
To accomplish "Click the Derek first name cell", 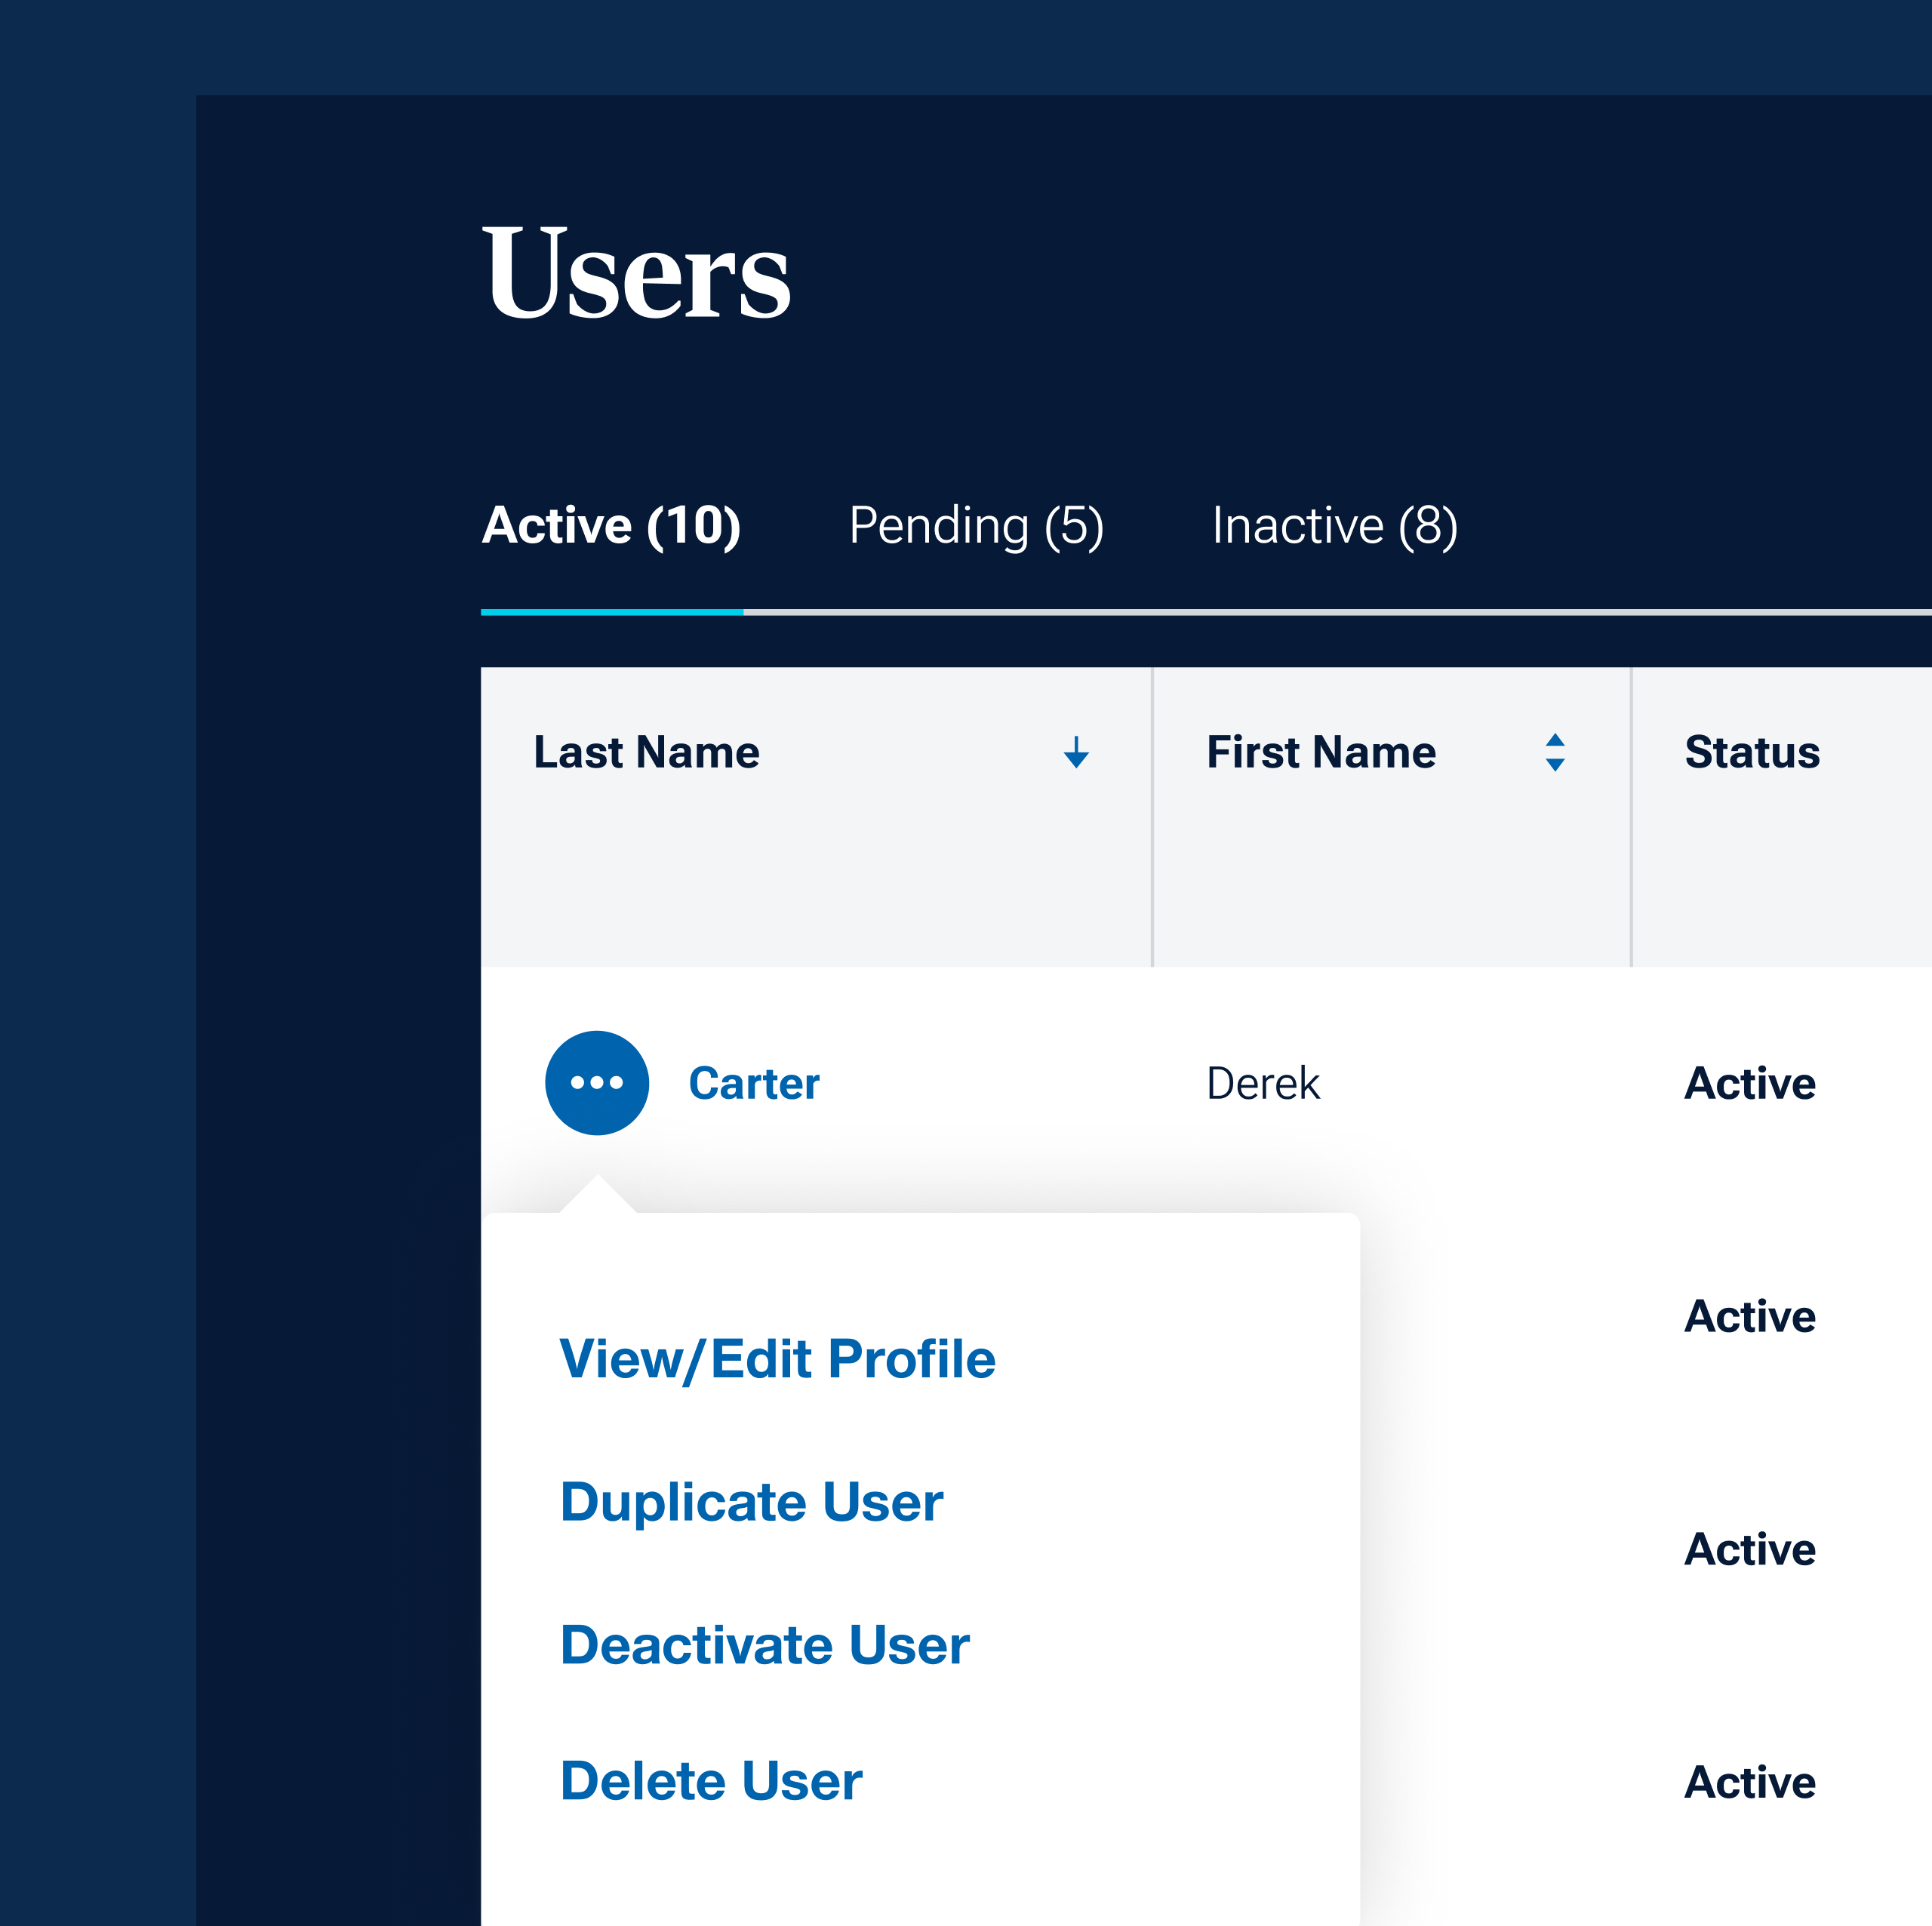I will pyautogui.click(x=1262, y=1083).
